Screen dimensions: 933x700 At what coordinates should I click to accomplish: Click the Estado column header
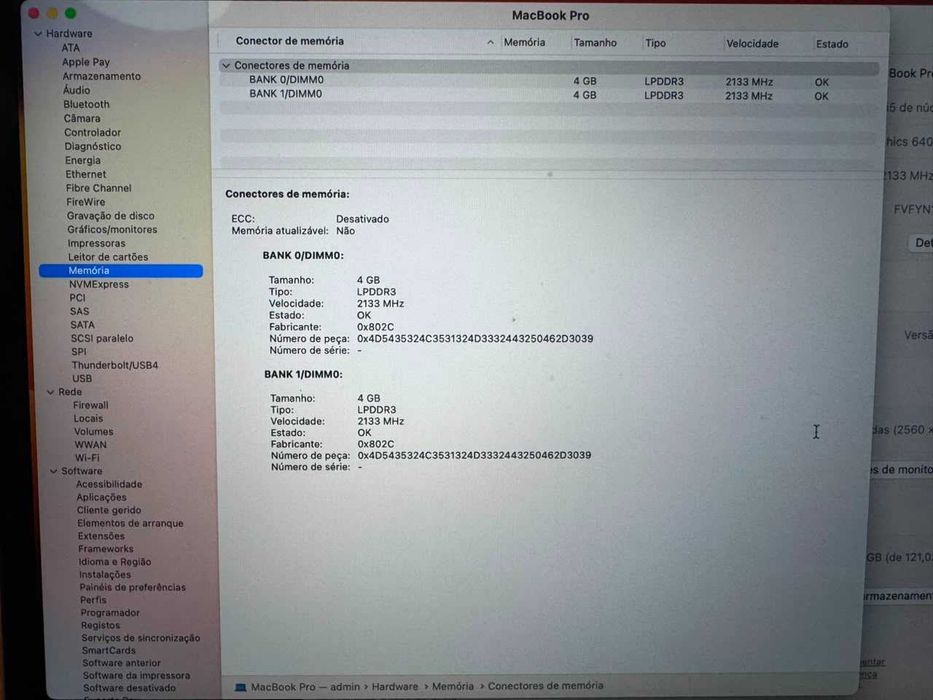(832, 44)
